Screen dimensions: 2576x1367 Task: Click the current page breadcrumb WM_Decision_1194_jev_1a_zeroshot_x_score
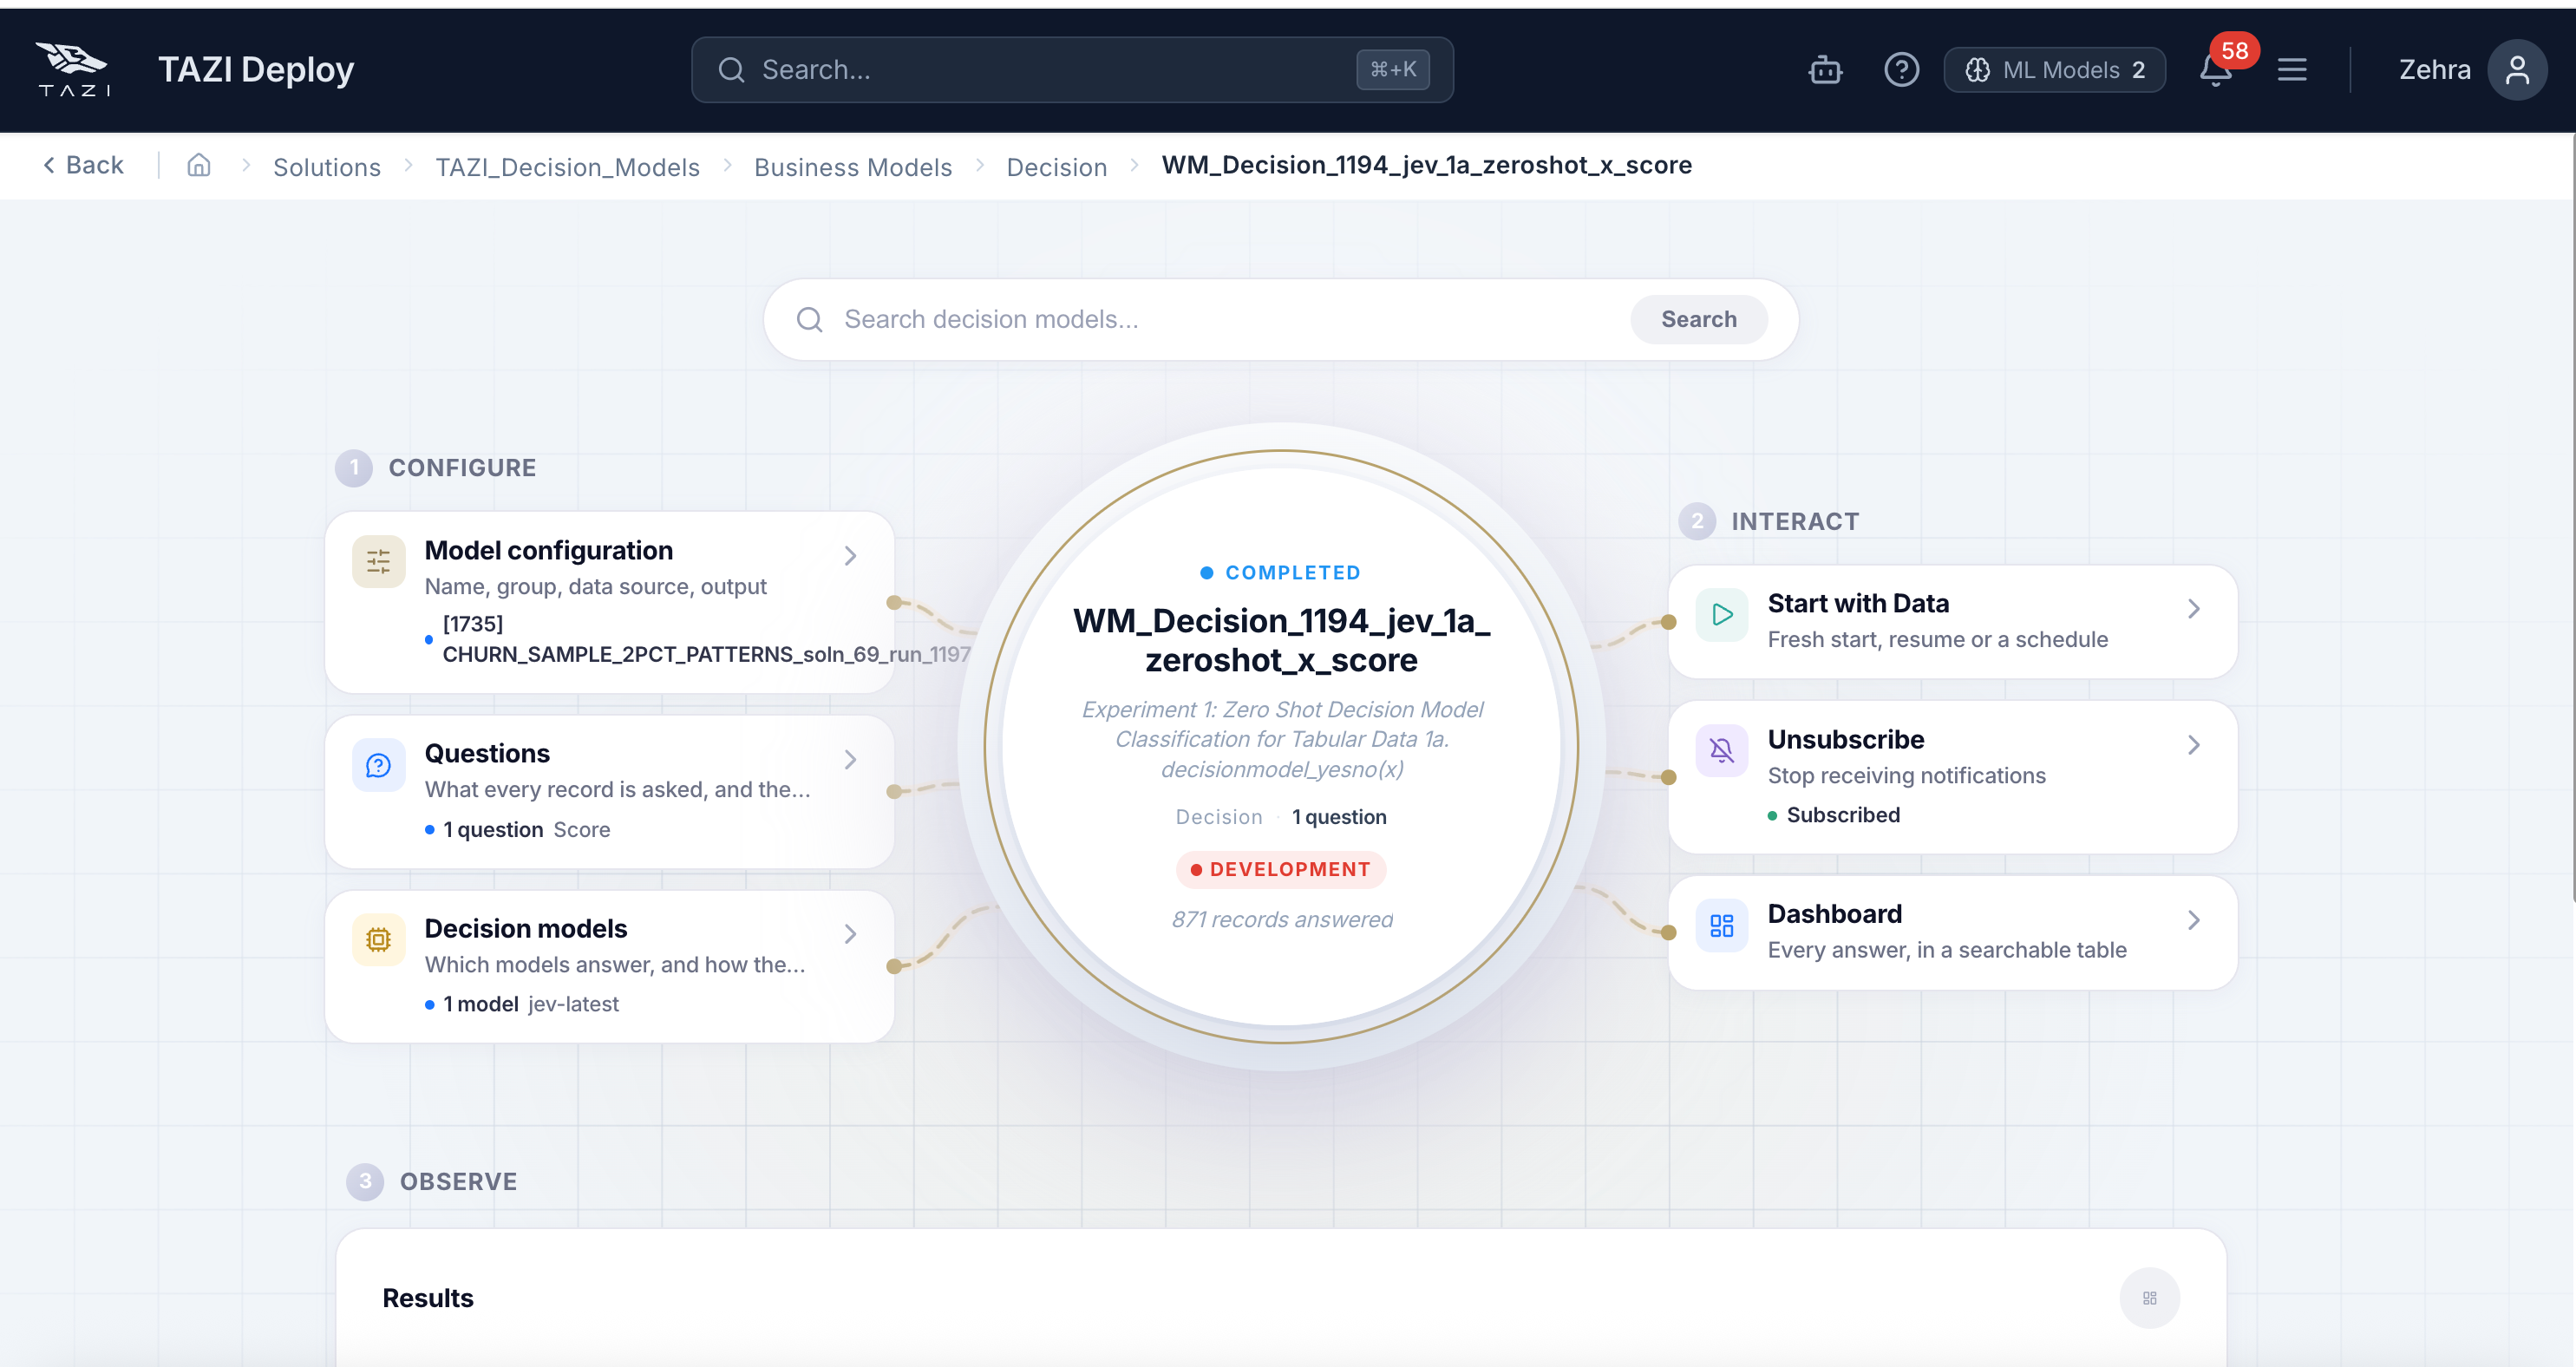pos(1426,165)
